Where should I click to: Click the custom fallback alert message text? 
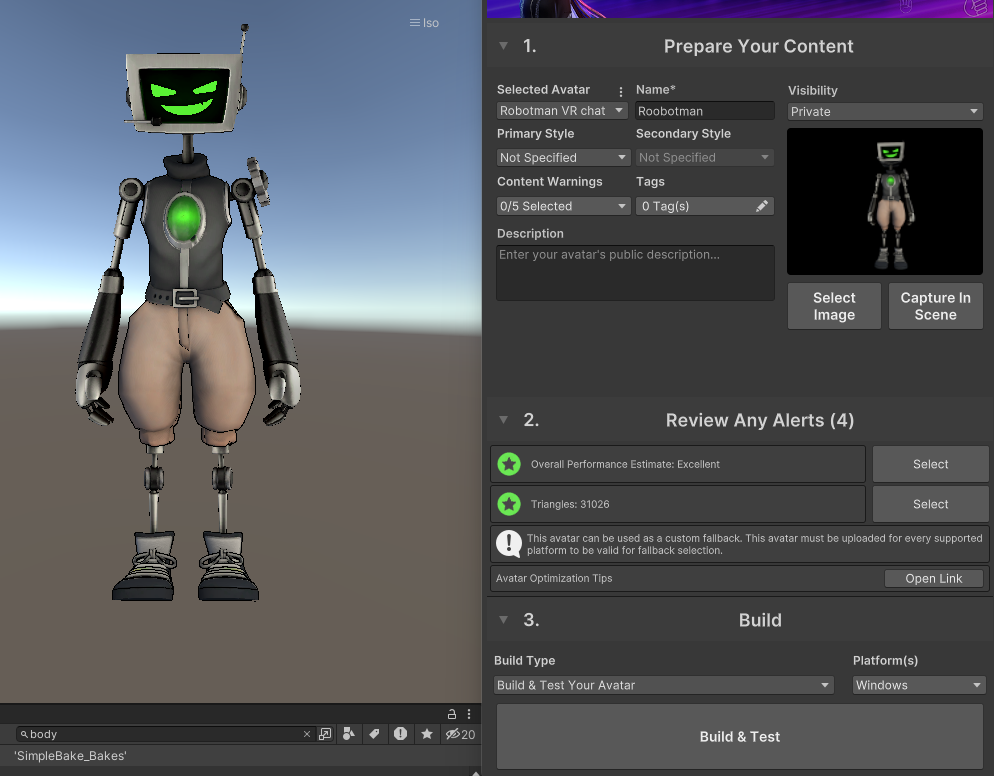tap(754, 544)
